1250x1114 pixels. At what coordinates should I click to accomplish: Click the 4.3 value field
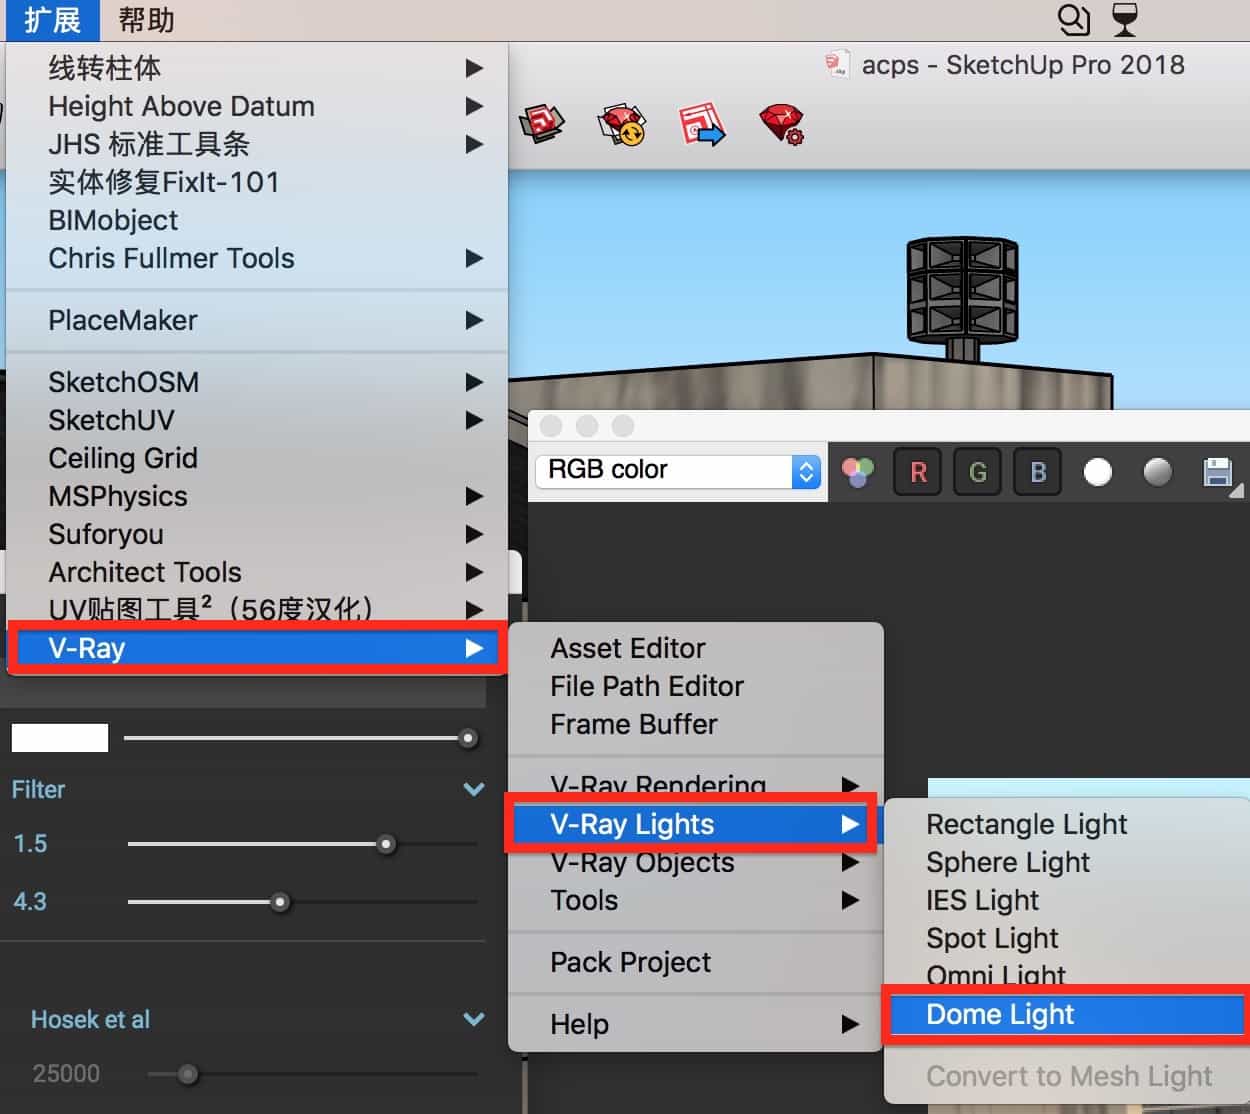[30, 902]
